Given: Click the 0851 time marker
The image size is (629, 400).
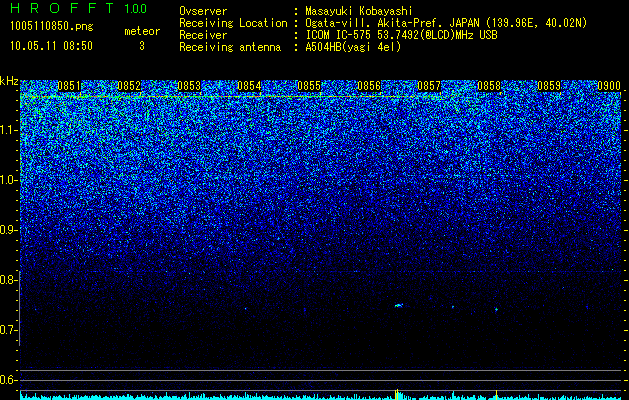Looking at the screenshot, I should coord(69,86).
